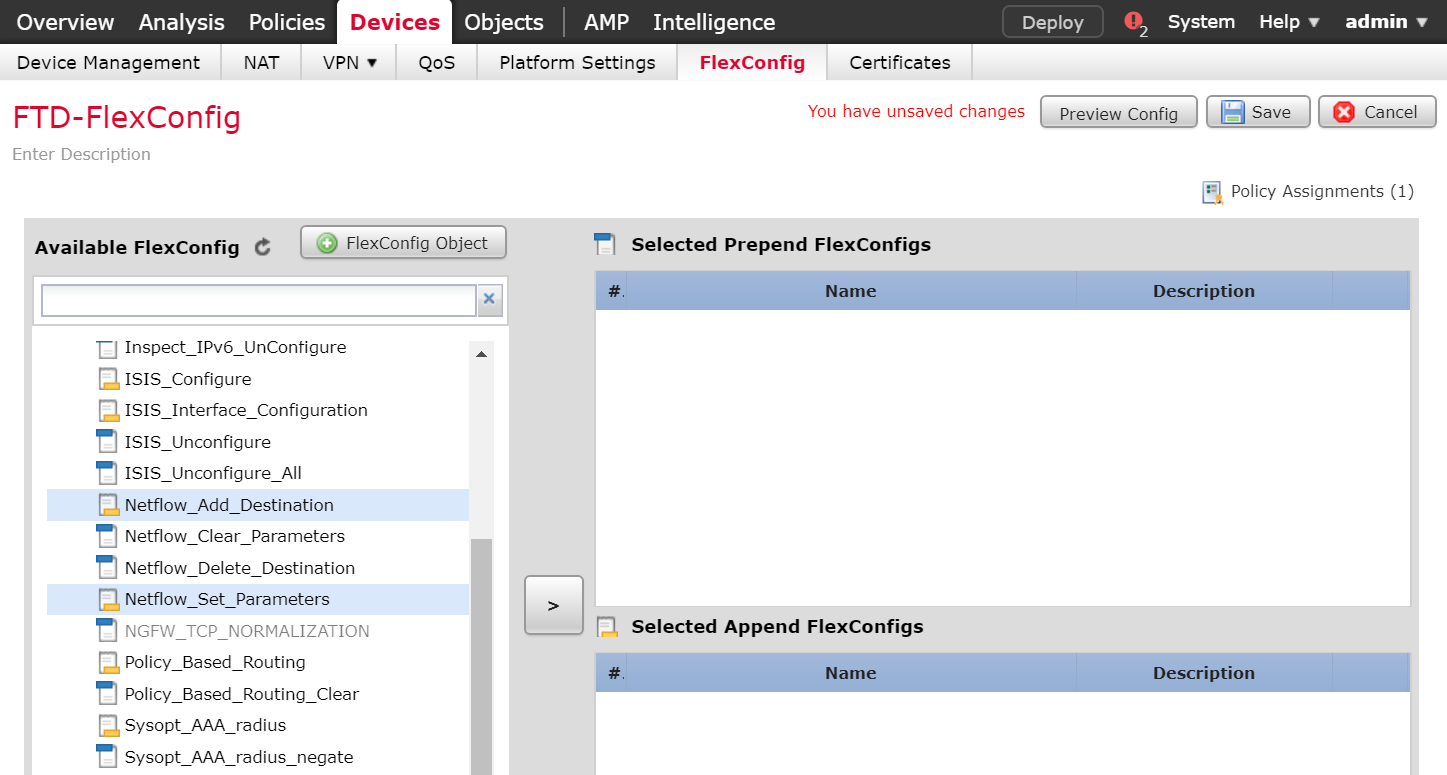Click the Selected Prepend FlexConfigs icon
This screenshot has width=1447, height=775.
click(605, 244)
